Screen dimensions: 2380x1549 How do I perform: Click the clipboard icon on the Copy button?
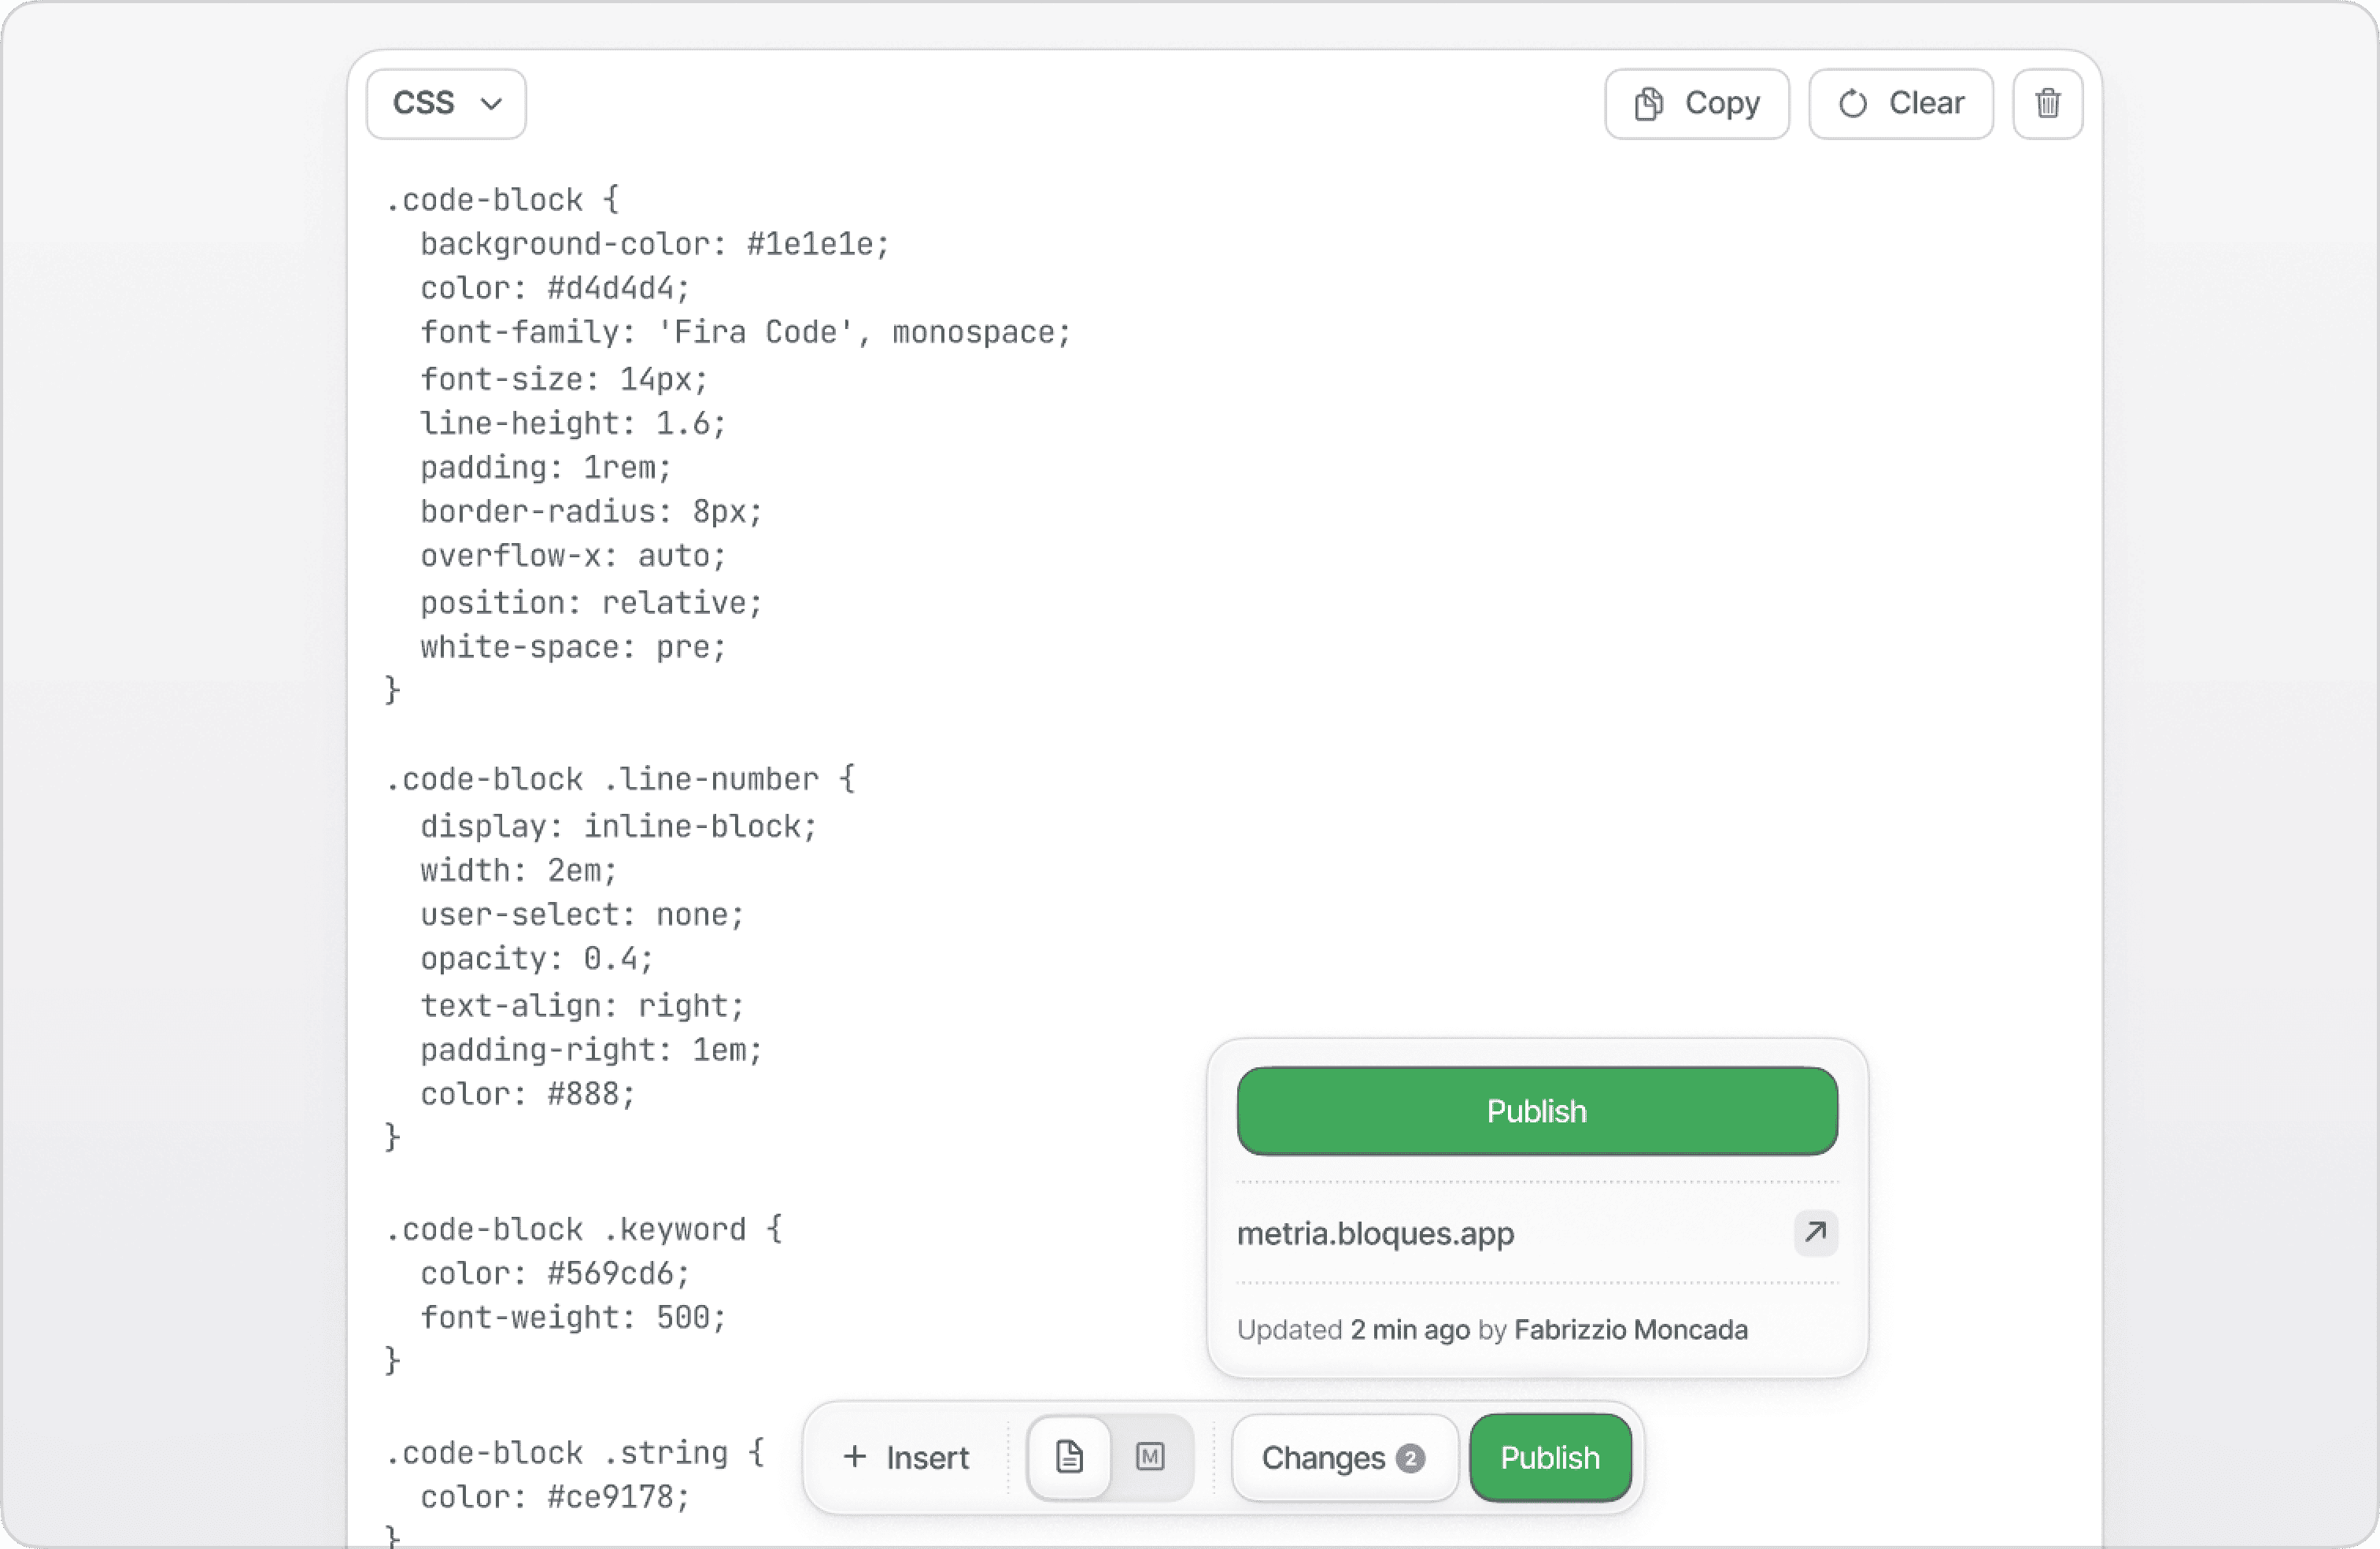(x=1648, y=103)
